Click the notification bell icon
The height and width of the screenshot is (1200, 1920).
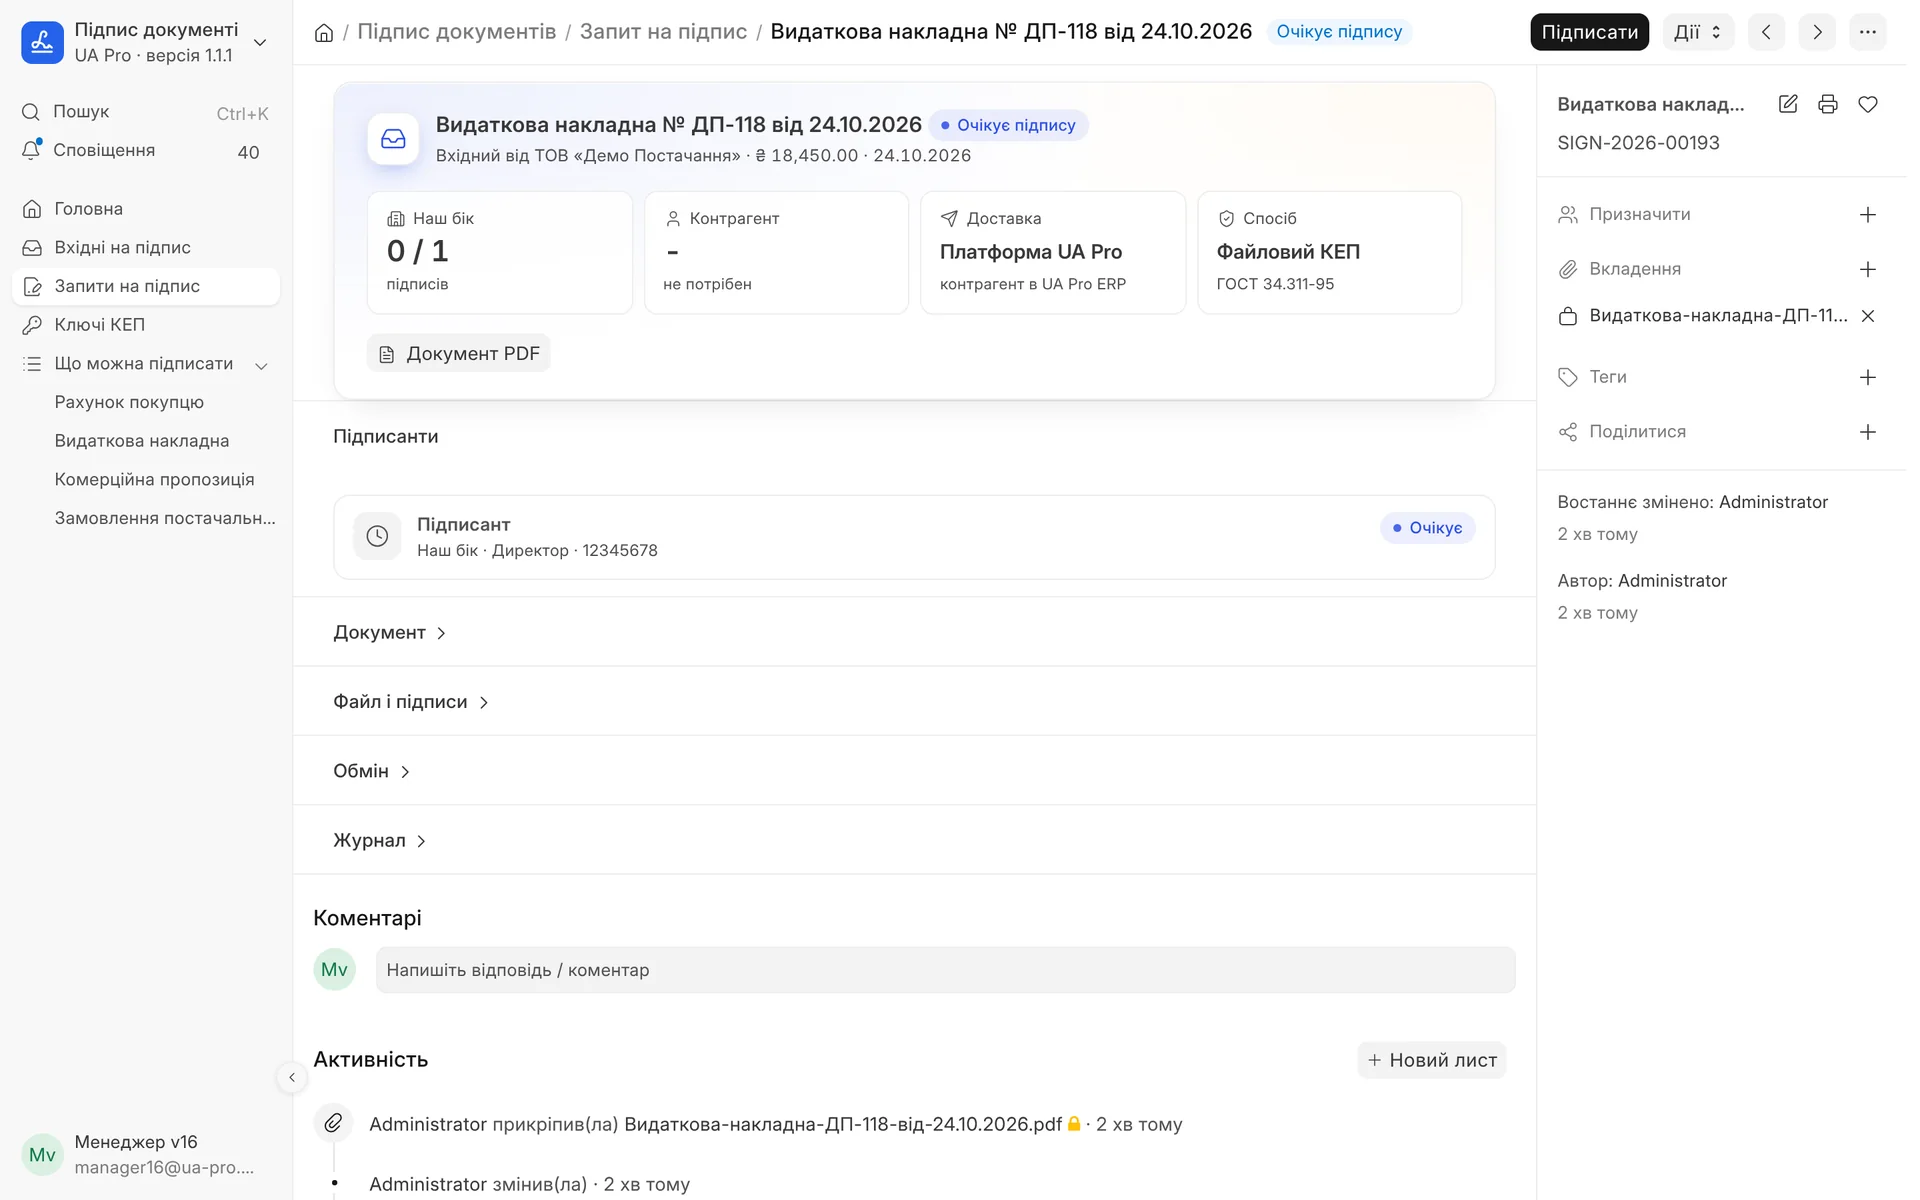tap(32, 150)
